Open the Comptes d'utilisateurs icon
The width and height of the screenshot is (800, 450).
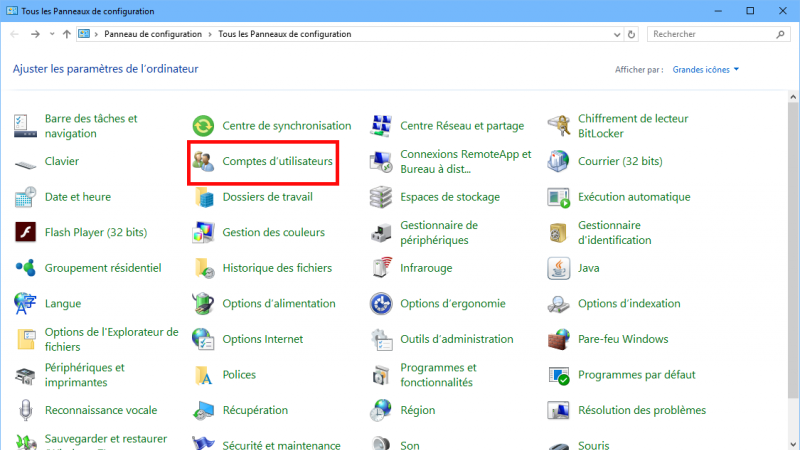pos(204,161)
